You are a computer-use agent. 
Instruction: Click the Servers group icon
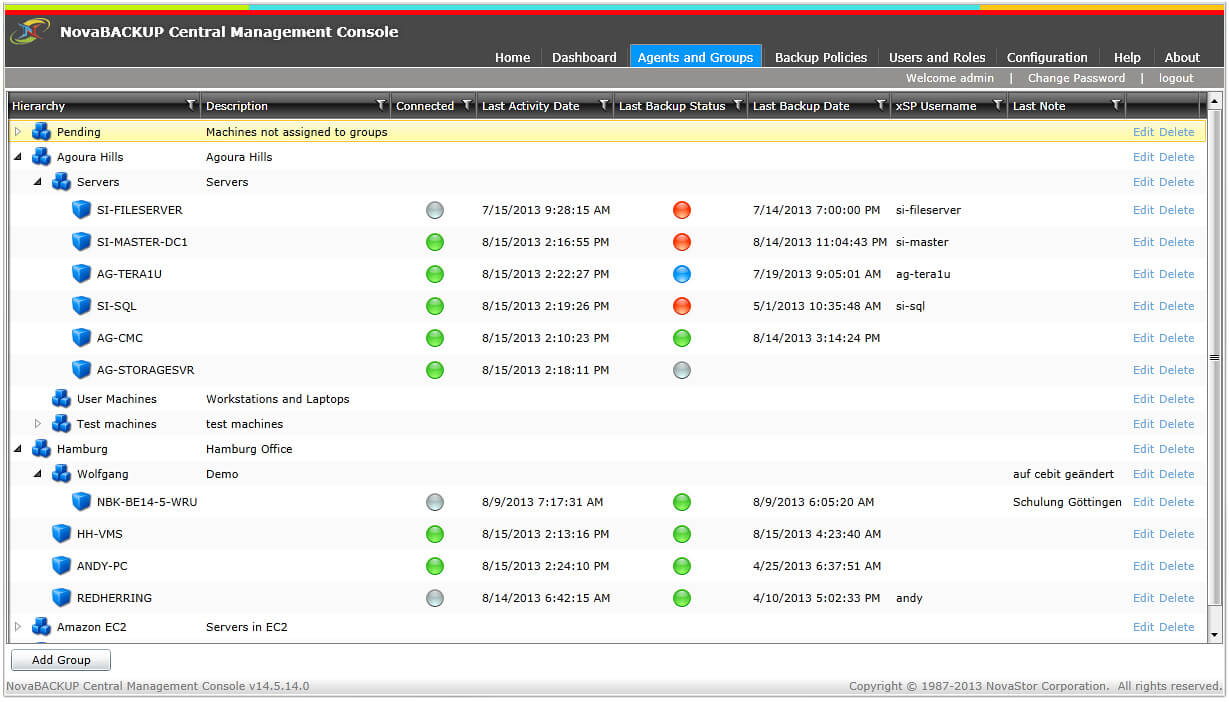point(61,181)
